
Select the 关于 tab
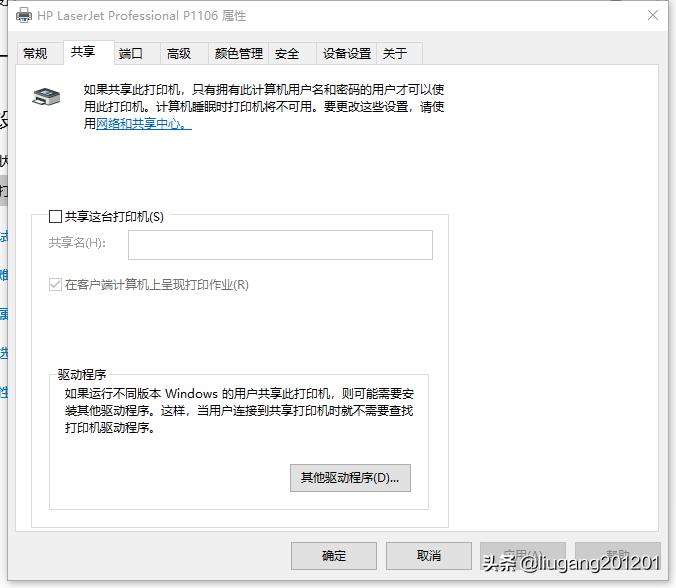pos(399,53)
